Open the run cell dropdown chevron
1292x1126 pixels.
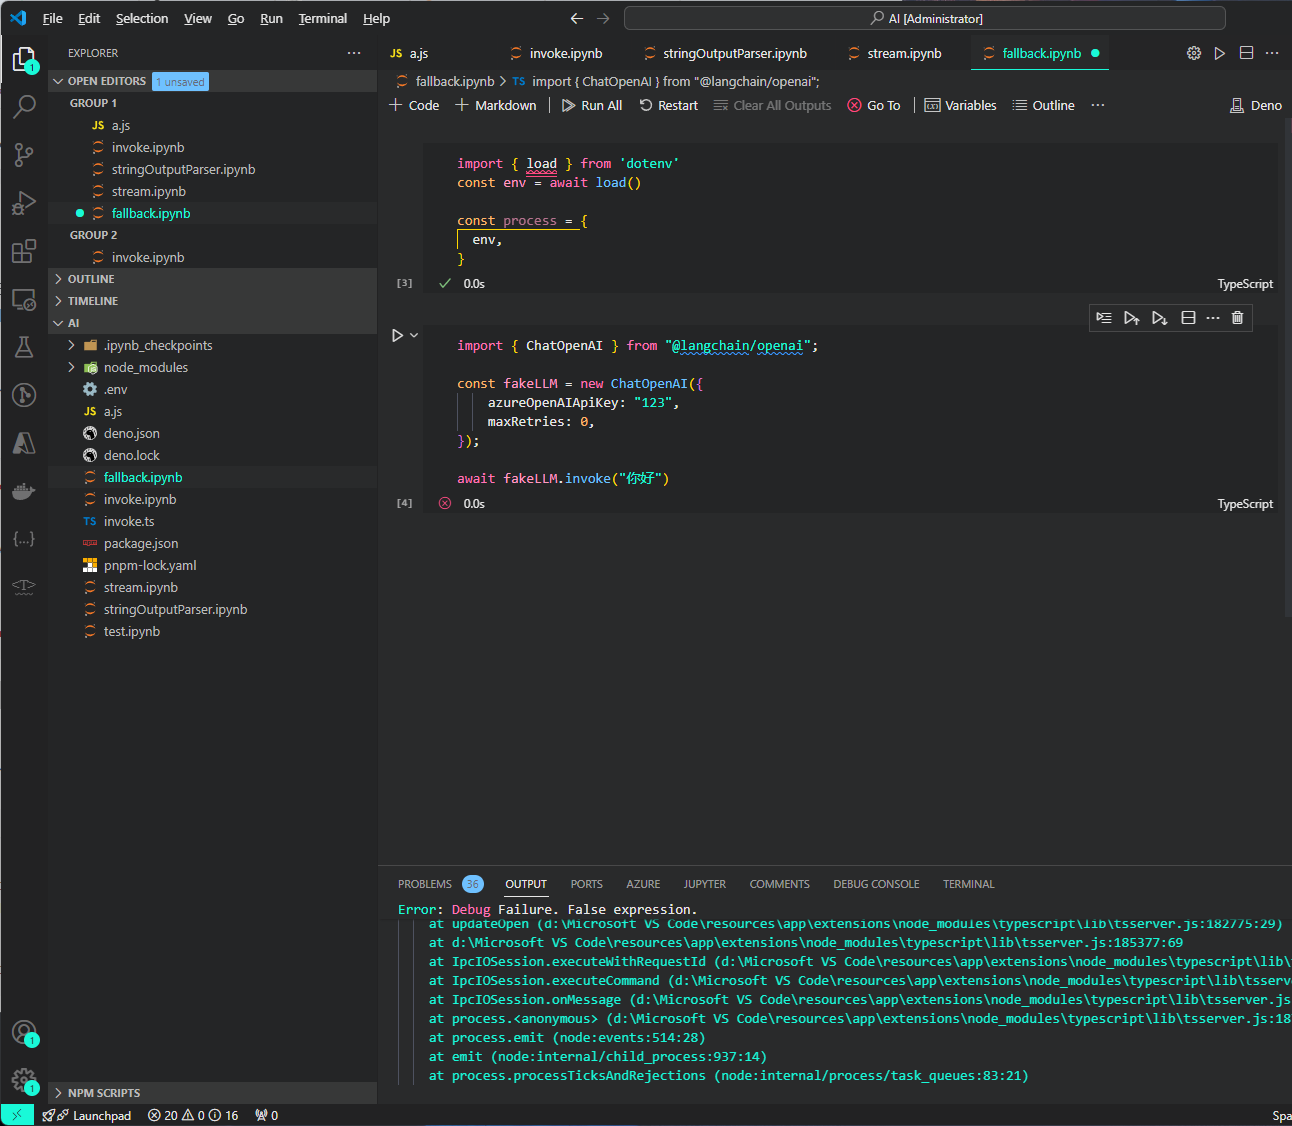click(x=414, y=336)
